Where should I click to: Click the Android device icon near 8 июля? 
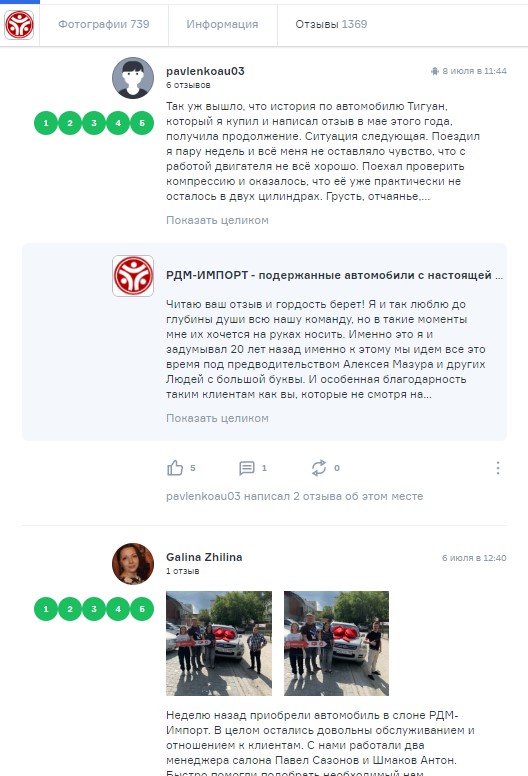click(434, 71)
